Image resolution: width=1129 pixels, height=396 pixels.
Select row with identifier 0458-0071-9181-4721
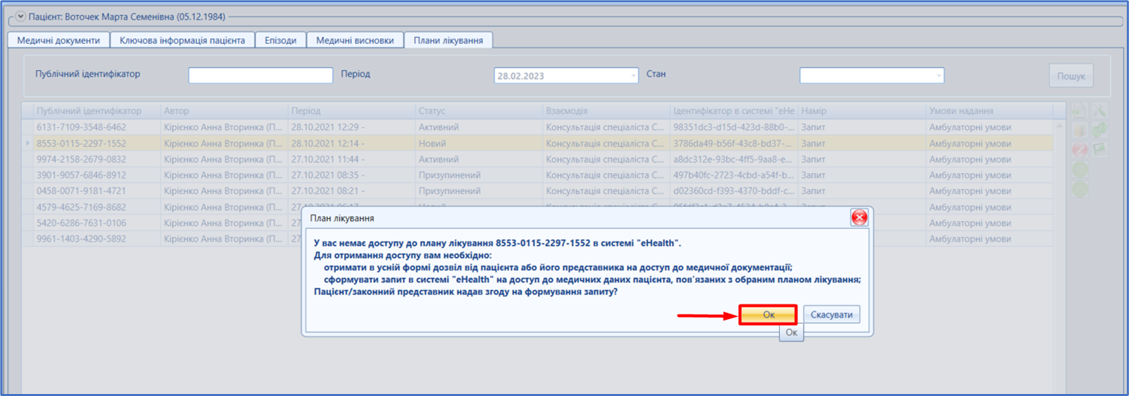pos(537,192)
